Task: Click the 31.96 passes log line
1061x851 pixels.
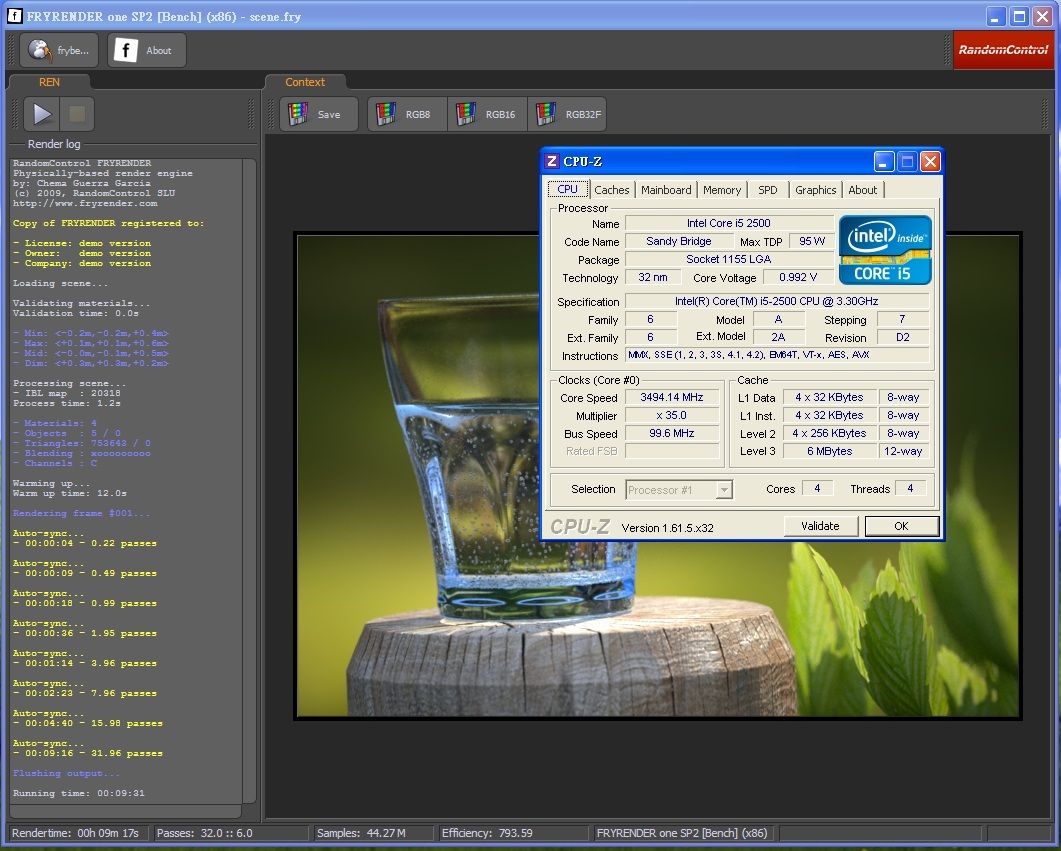Action: (x=88, y=753)
